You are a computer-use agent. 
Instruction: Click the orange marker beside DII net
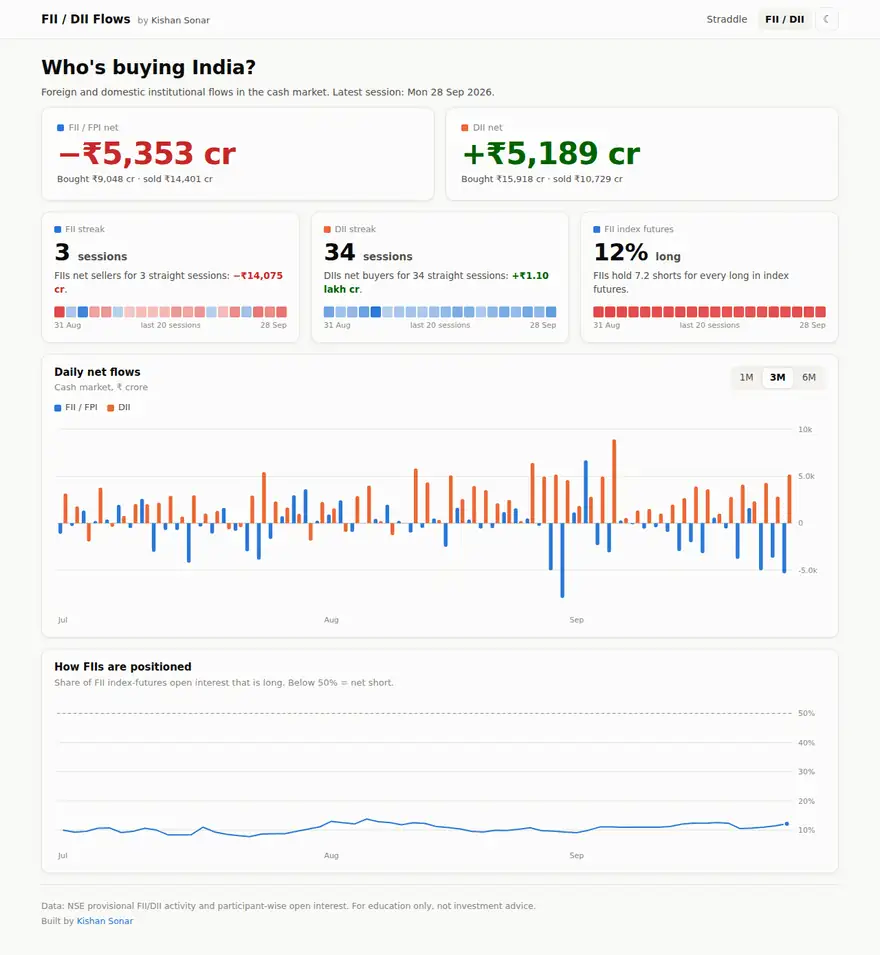click(465, 128)
